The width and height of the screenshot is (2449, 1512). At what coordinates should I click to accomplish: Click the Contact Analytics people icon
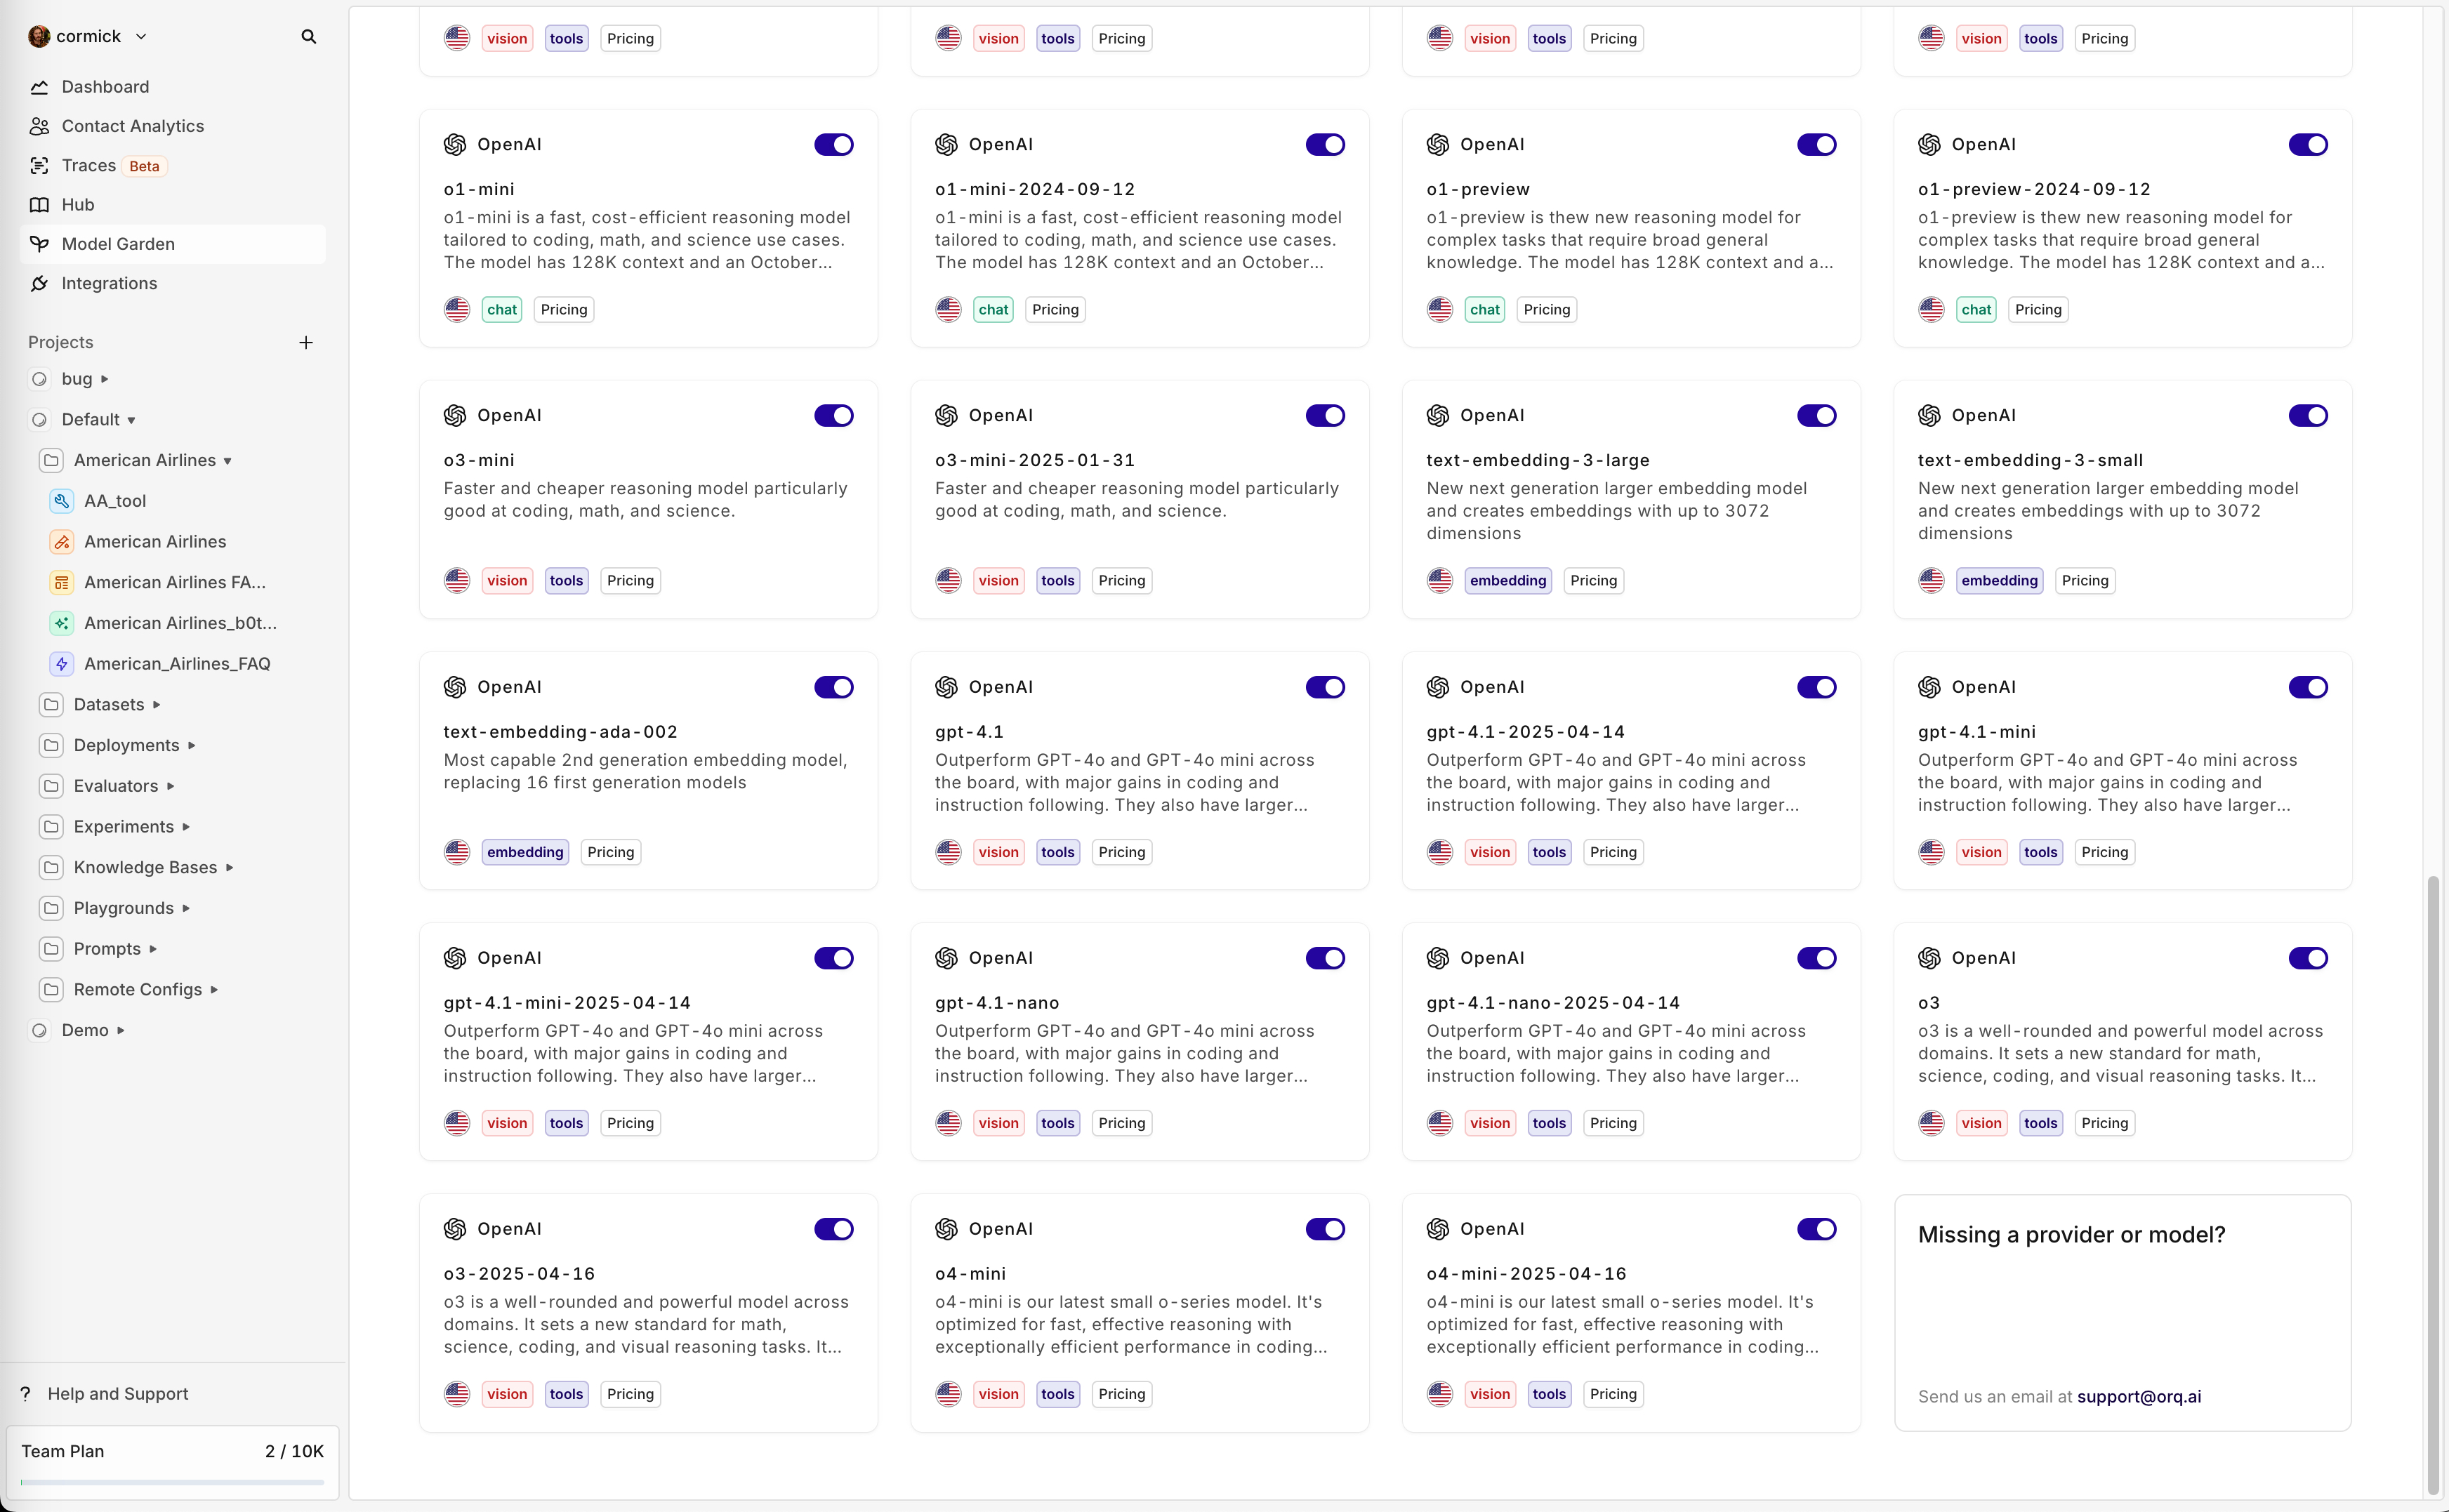pos(39,126)
